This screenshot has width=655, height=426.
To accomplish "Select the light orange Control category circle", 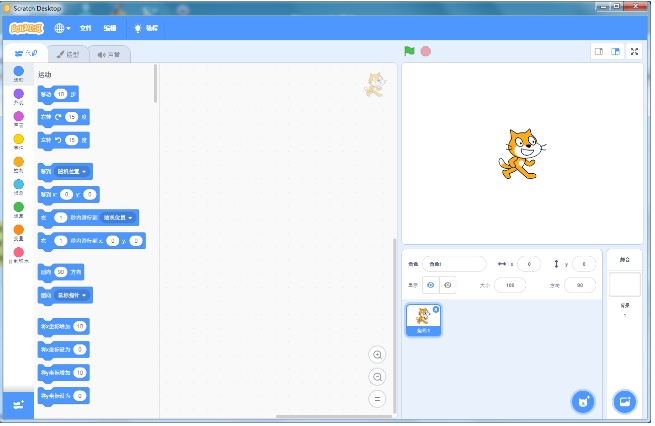I will pos(18,162).
